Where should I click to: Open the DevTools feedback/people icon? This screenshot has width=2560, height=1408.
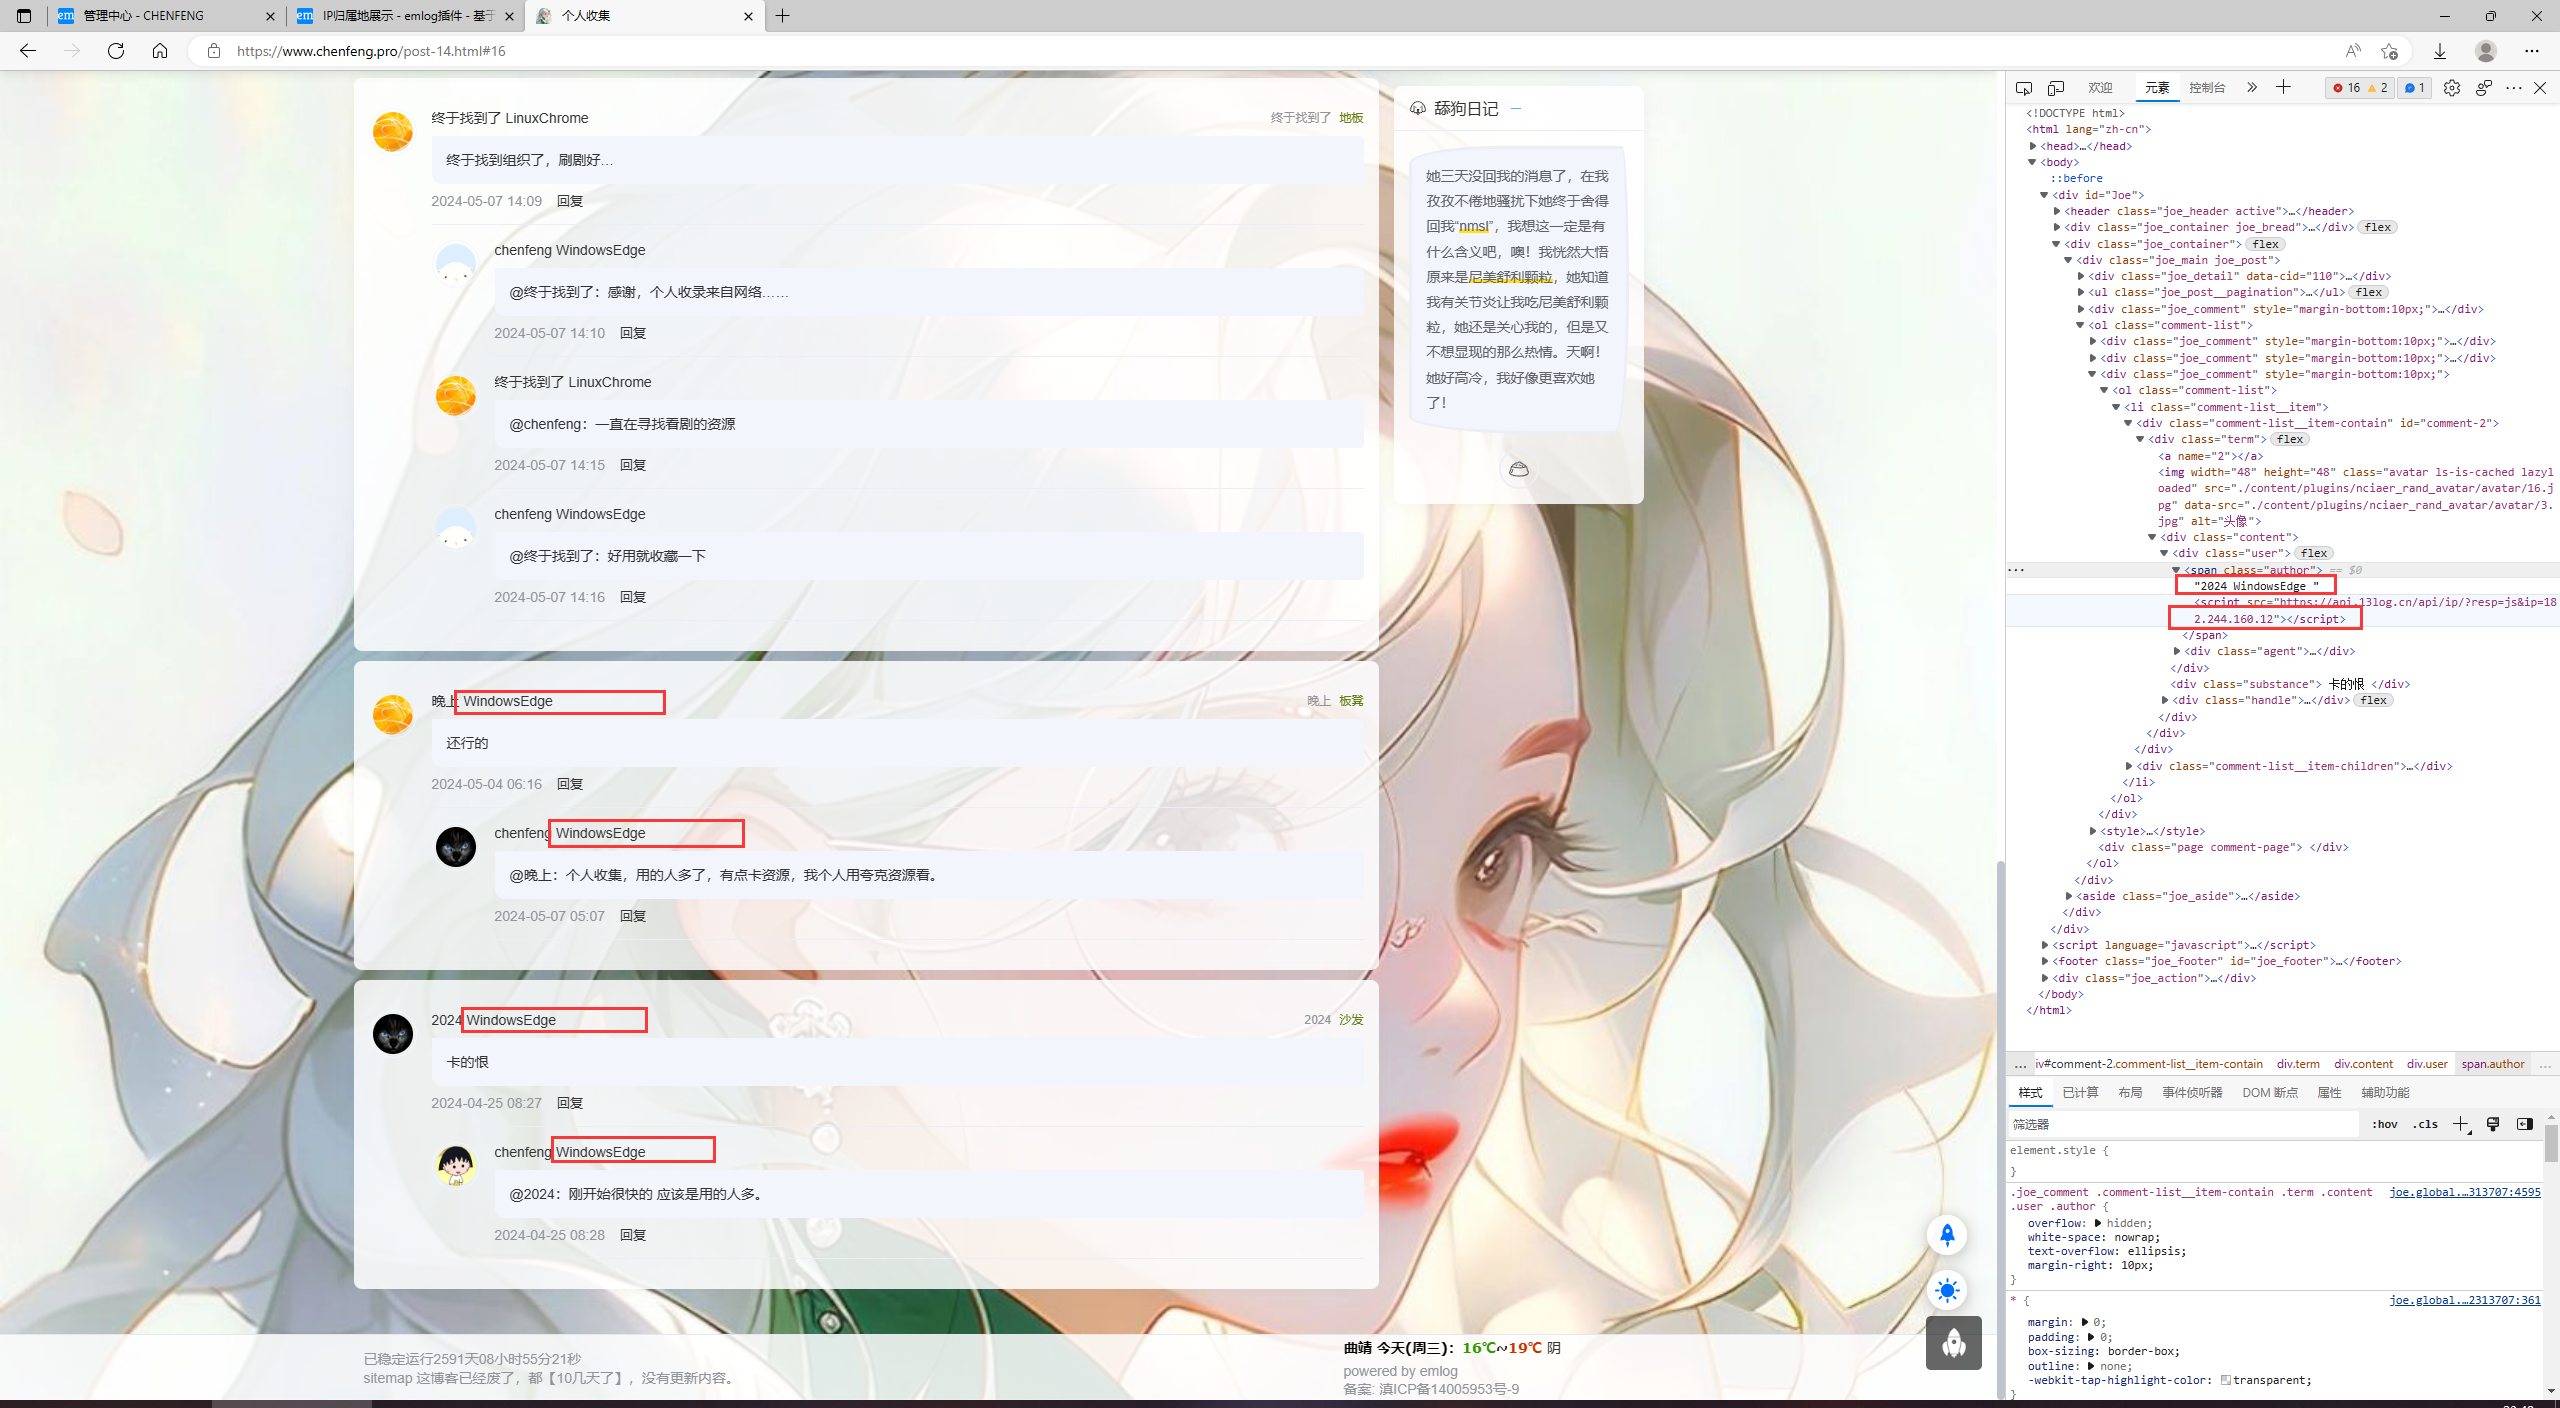pos(2484,88)
